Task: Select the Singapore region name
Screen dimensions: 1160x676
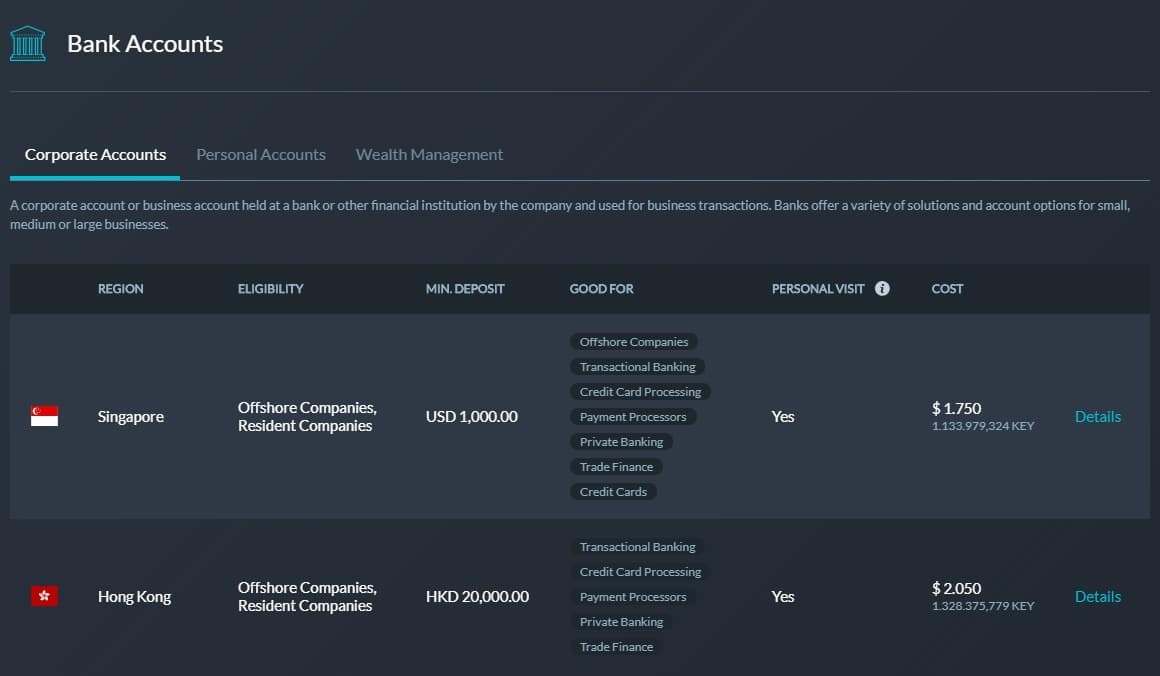Action: click(x=131, y=416)
